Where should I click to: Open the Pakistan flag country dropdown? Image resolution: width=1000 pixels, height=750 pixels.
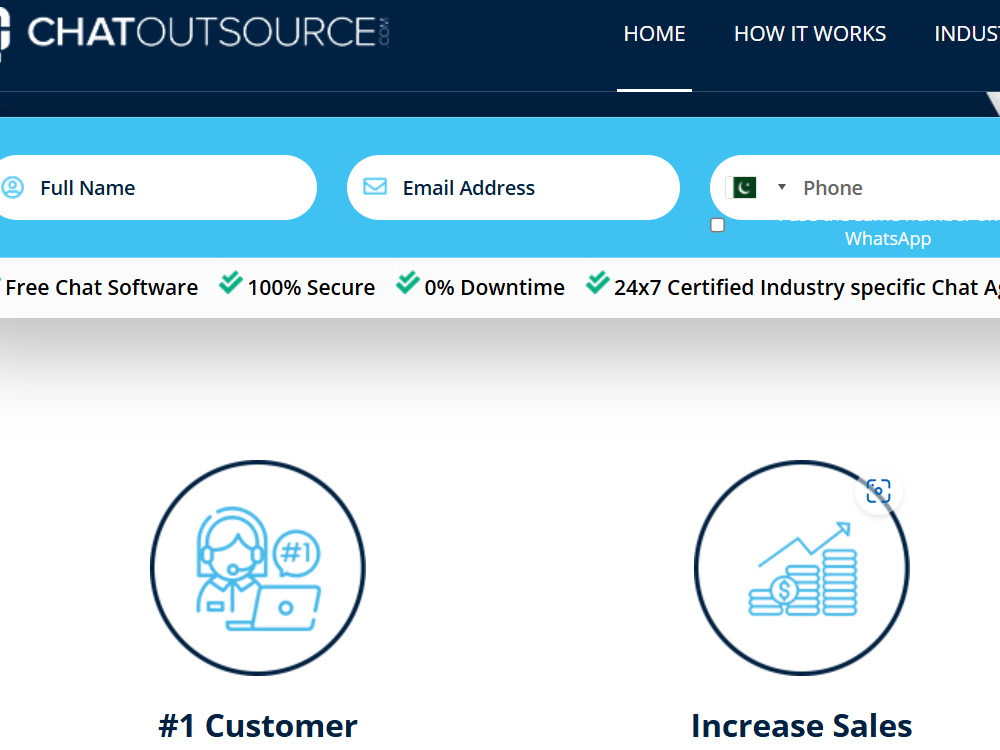(x=756, y=188)
